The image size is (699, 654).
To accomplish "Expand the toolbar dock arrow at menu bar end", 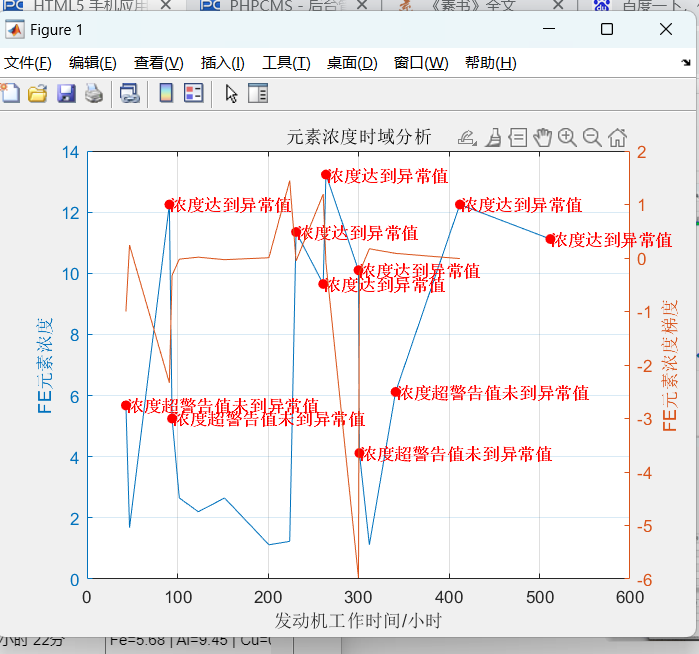I will pos(686,62).
